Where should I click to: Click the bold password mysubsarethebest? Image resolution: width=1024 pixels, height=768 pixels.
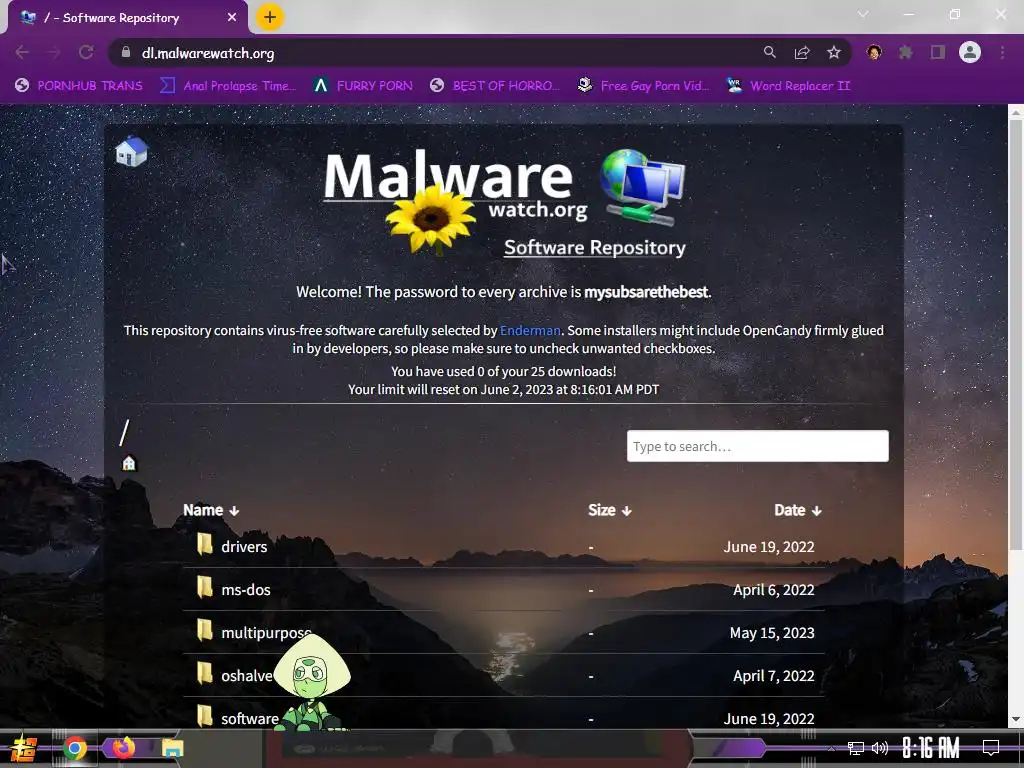(646, 292)
